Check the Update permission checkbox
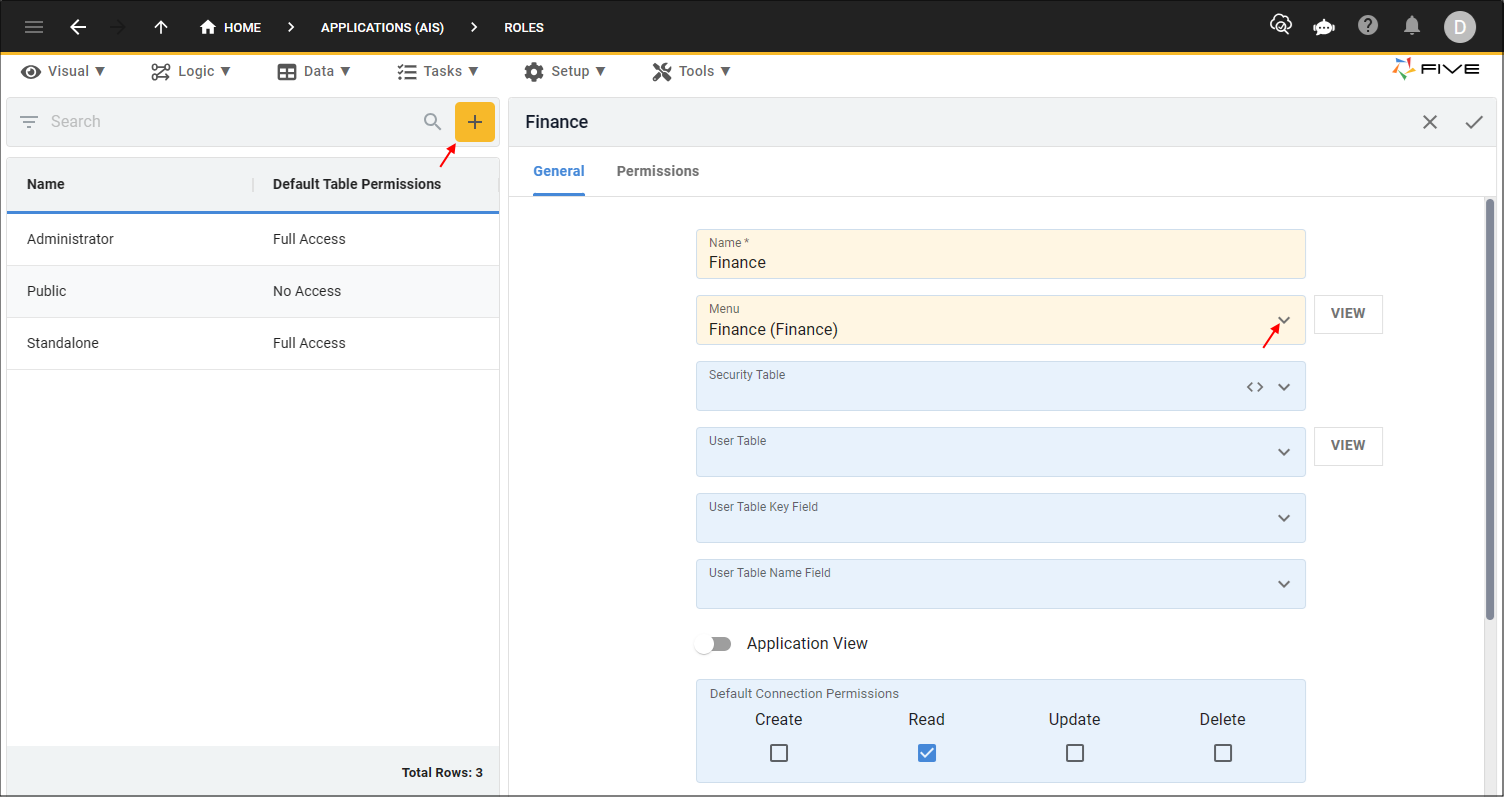Viewport: 1504px width, 797px height. 1075,753
